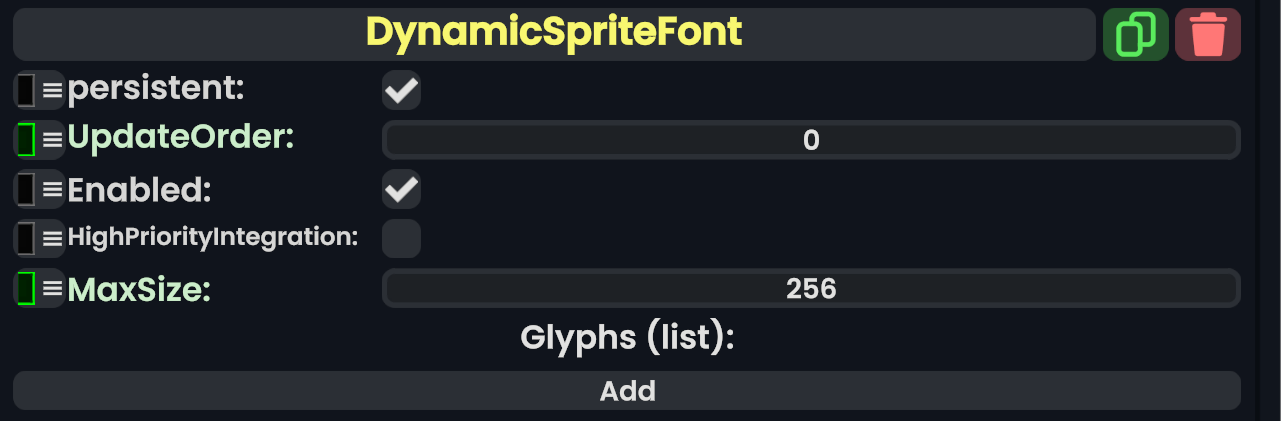Click the red trash delete icon

(1208, 35)
